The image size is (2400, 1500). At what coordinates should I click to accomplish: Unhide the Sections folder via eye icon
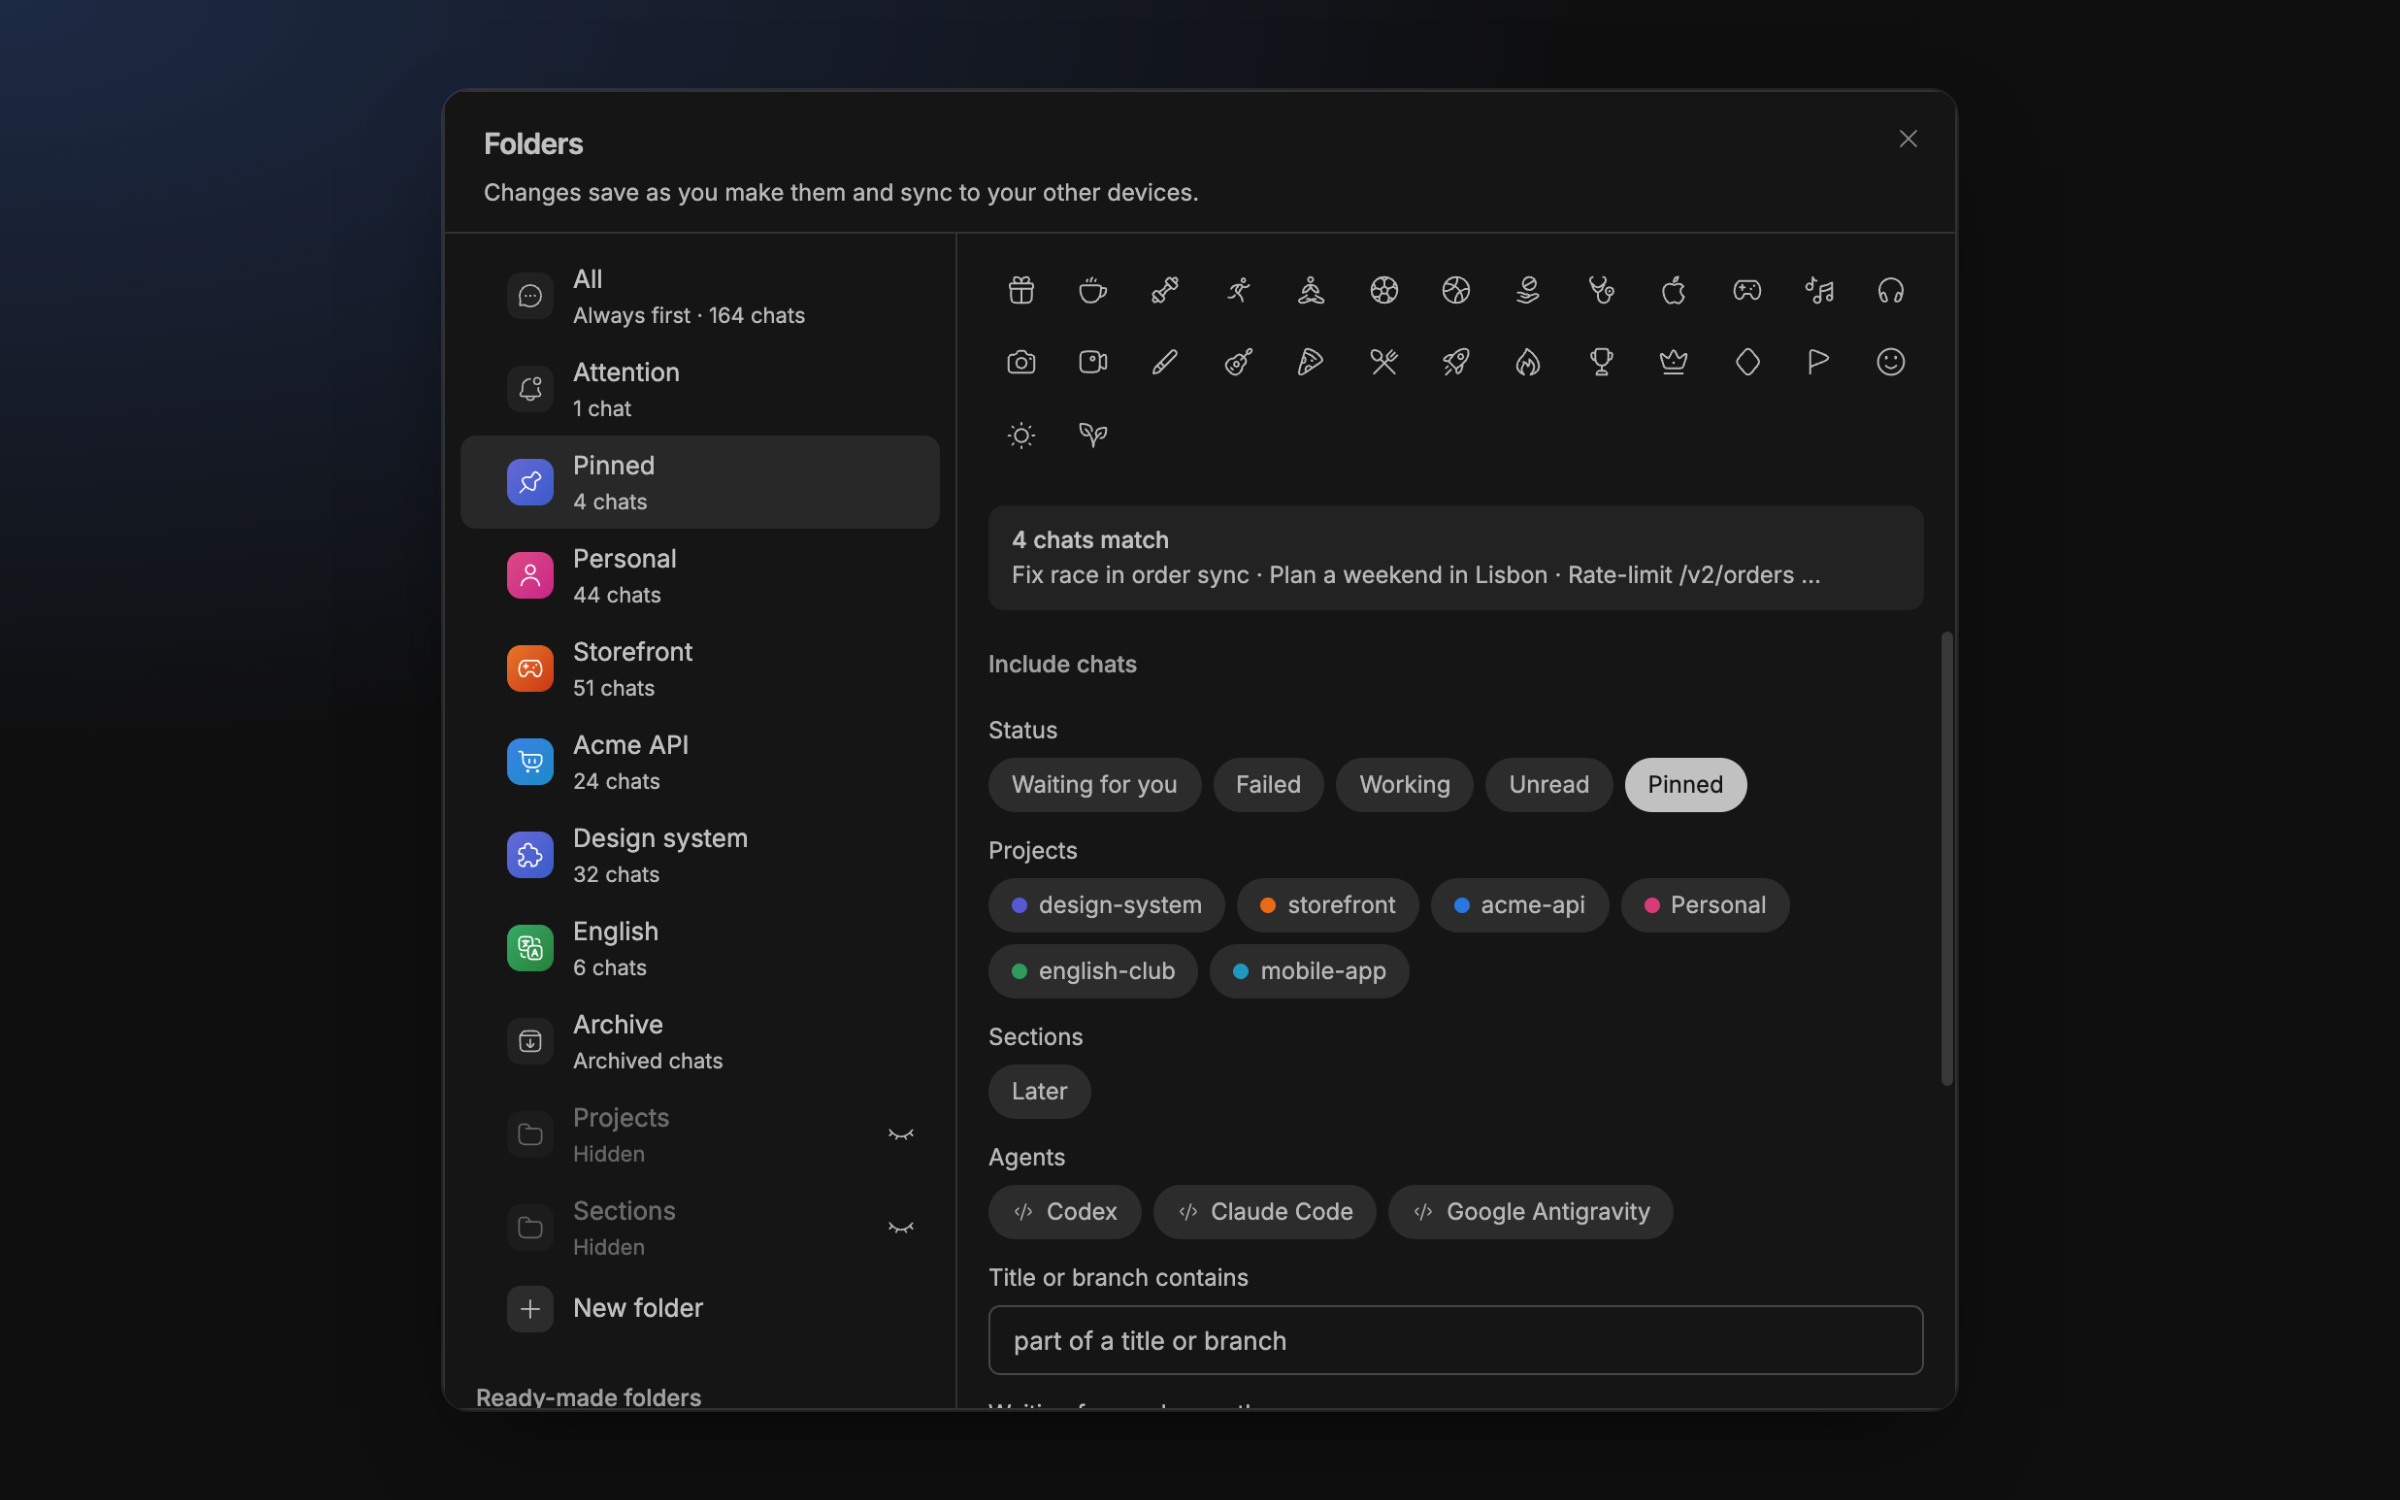click(x=901, y=1227)
